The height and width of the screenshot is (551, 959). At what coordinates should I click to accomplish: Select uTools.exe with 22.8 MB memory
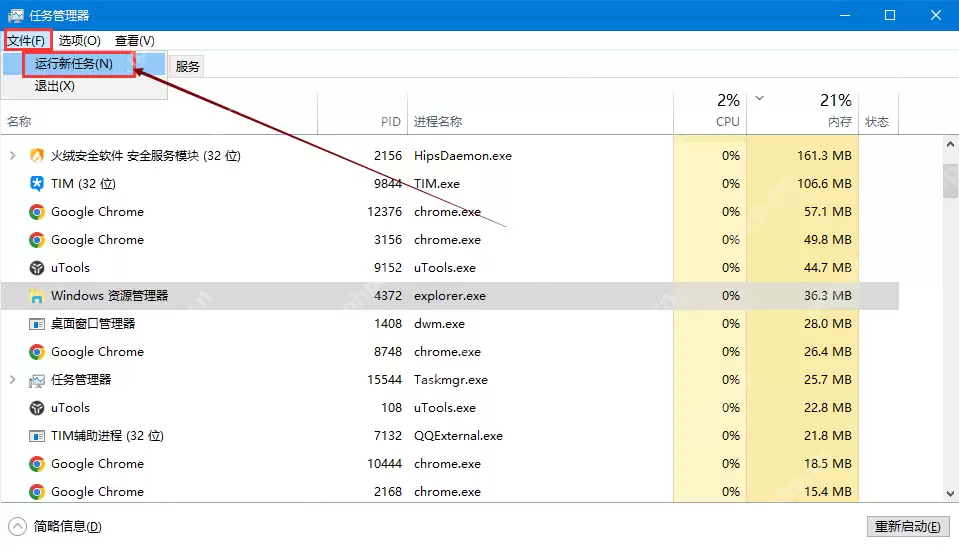tap(445, 408)
